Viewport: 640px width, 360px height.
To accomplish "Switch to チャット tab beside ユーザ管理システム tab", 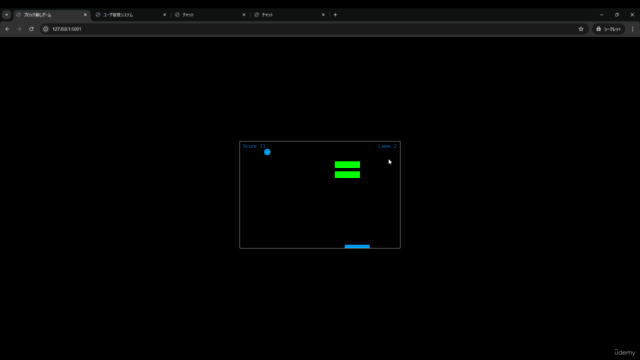I will [210, 15].
